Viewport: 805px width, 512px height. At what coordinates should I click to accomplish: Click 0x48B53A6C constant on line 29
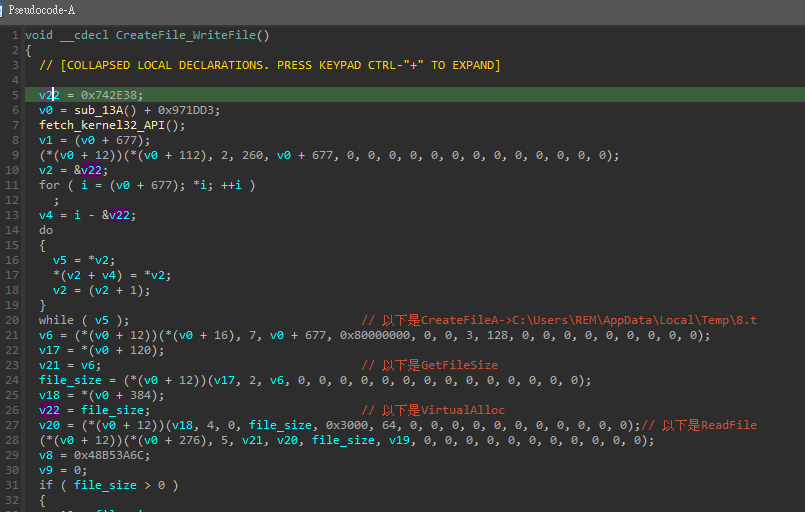(109, 455)
